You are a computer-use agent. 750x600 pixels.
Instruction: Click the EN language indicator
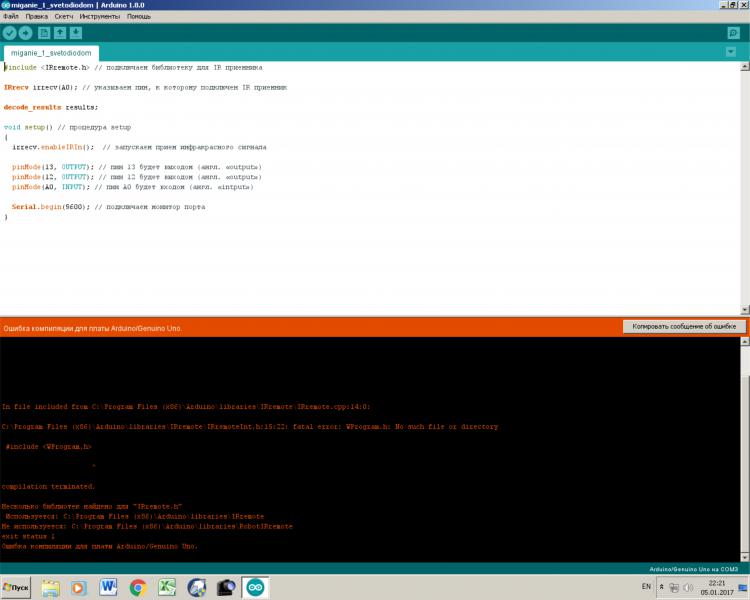646,586
